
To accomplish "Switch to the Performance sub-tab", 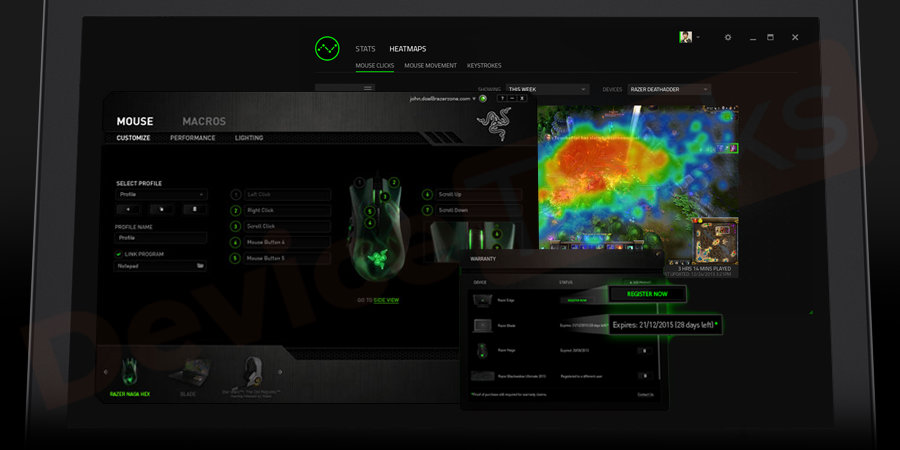I will 193,138.
